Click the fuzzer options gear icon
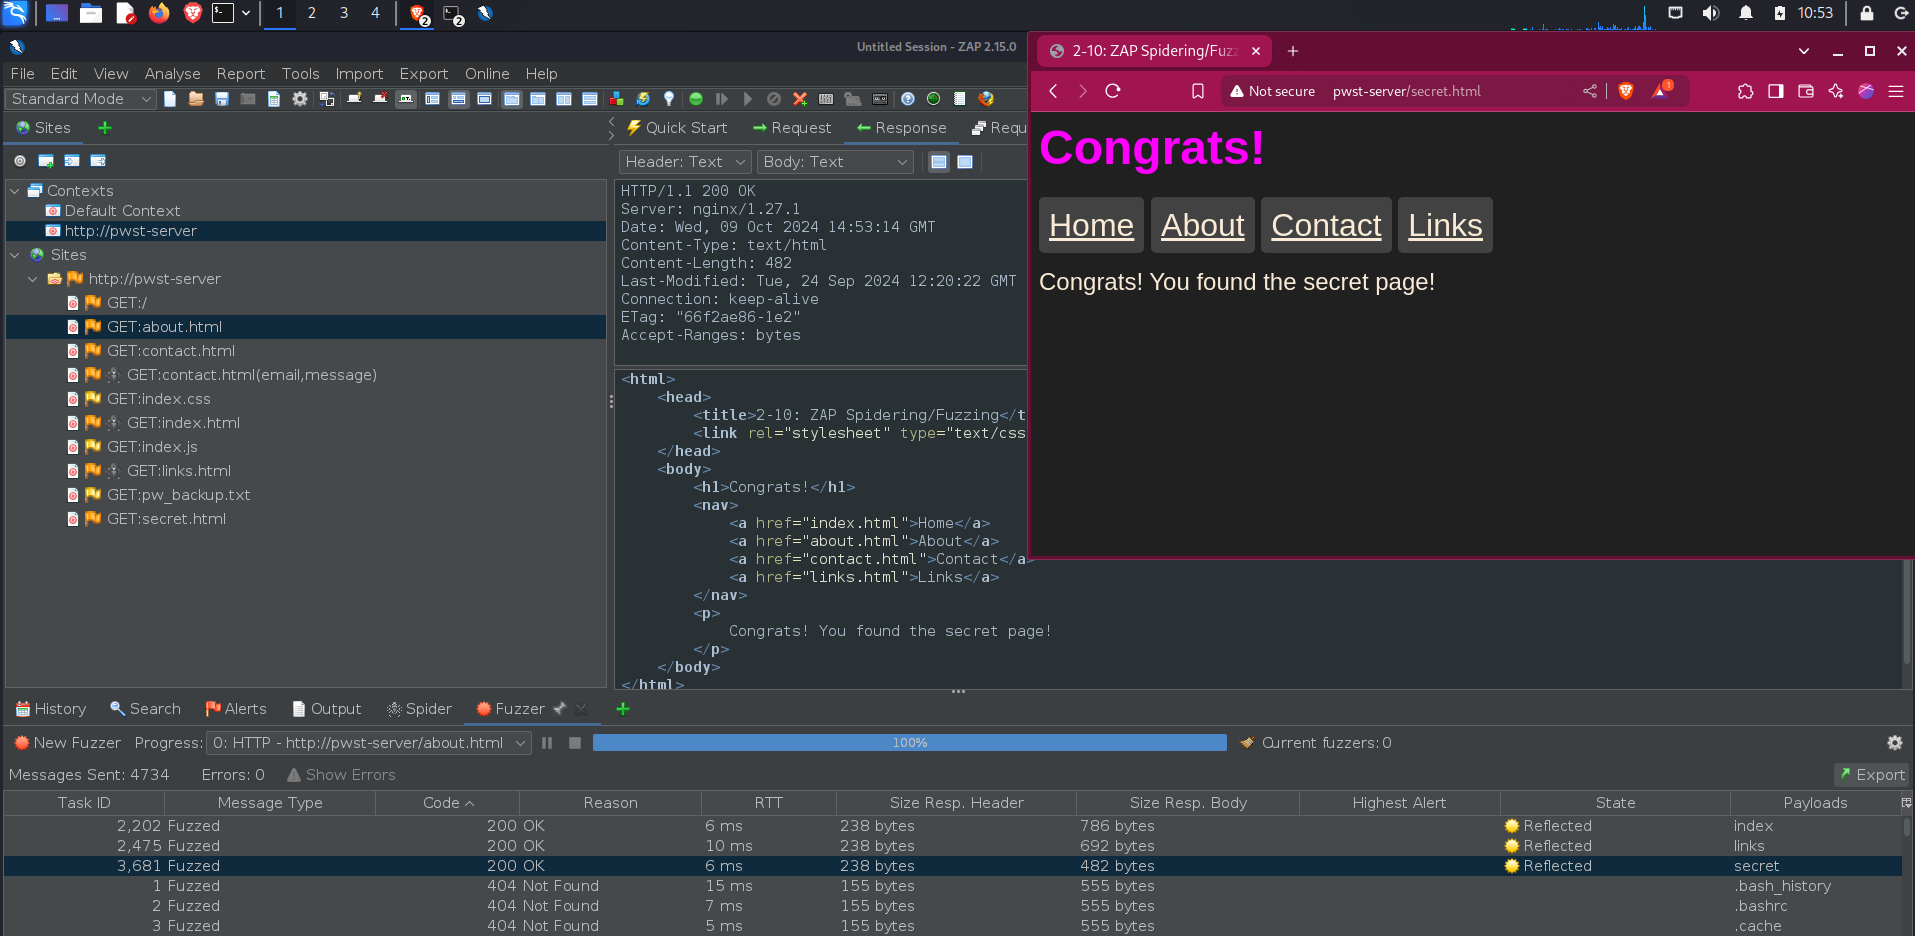 click(x=1894, y=743)
